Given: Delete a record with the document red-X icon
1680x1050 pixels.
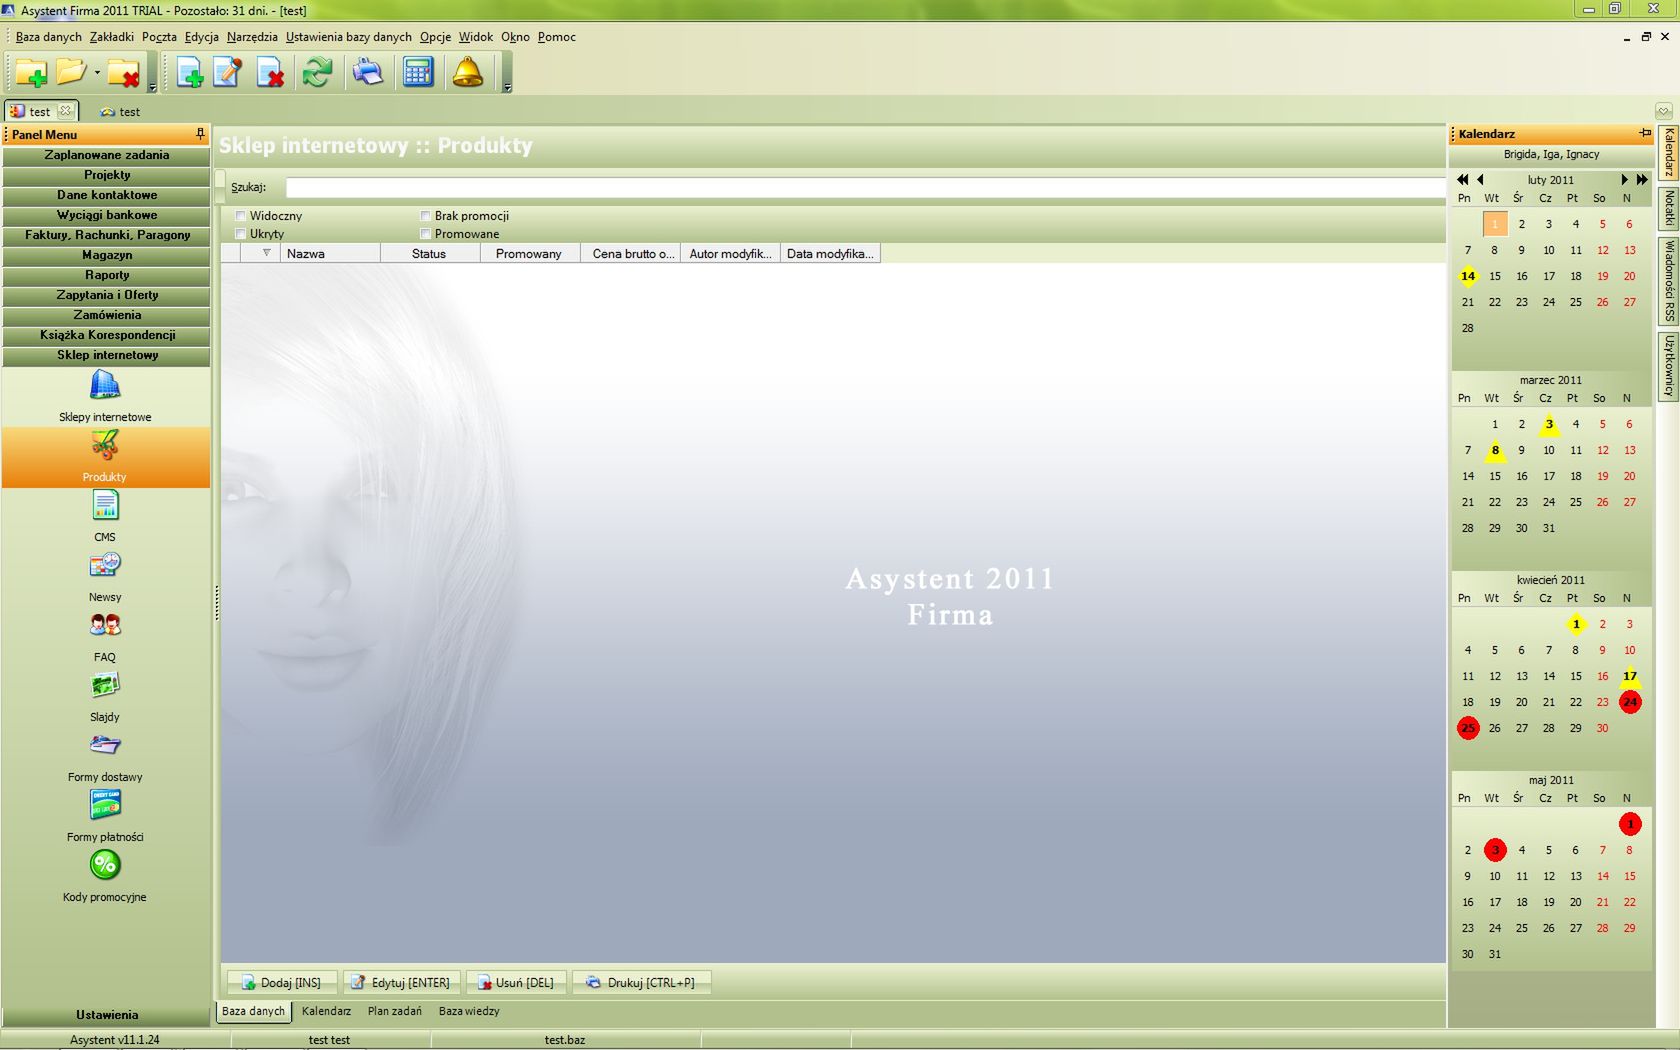Looking at the screenshot, I should (x=270, y=72).
